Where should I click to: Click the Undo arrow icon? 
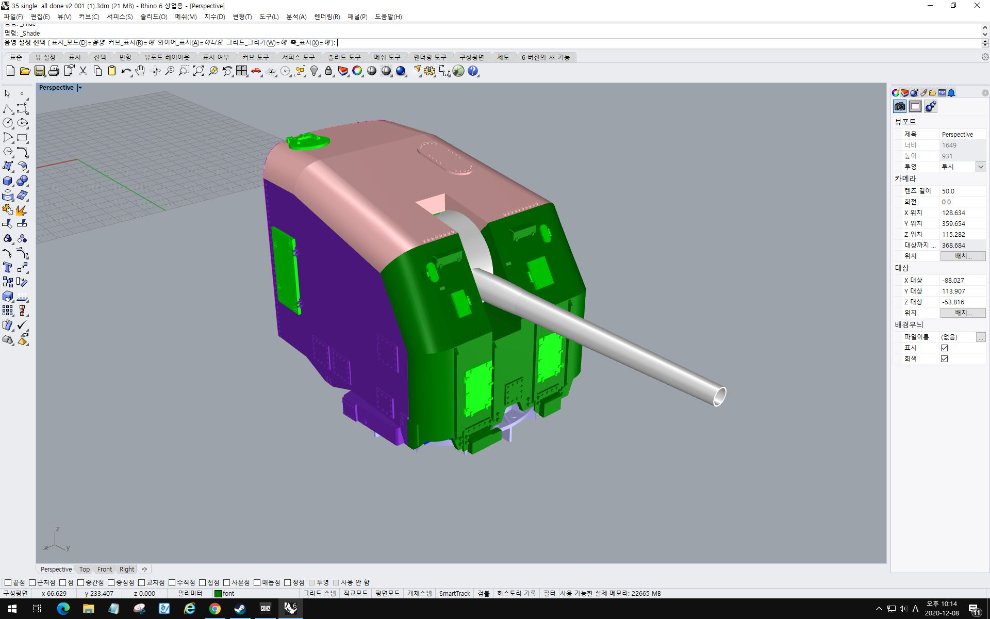click(126, 72)
